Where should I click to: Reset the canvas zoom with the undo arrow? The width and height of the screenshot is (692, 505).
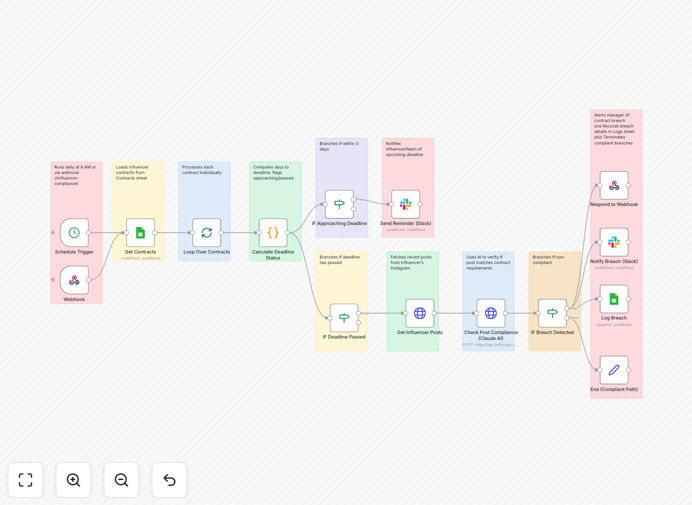[x=169, y=480]
